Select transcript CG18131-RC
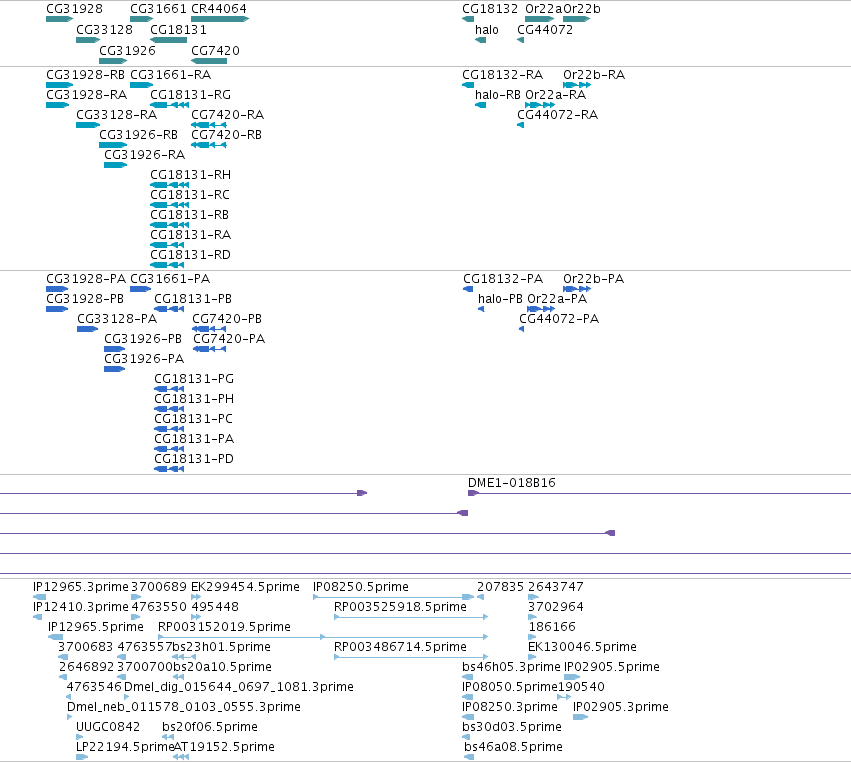Image resolution: width=851 pixels, height=762 pixels. click(x=169, y=205)
